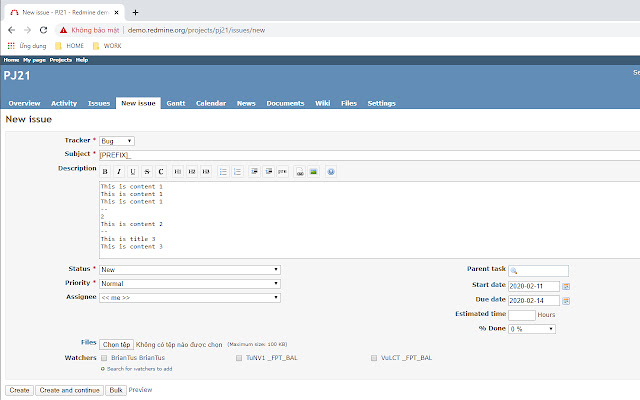This screenshot has height=400, width=640.
Task: Open the Apps shortcut in bookmarks bar
Action: click(x=27, y=46)
